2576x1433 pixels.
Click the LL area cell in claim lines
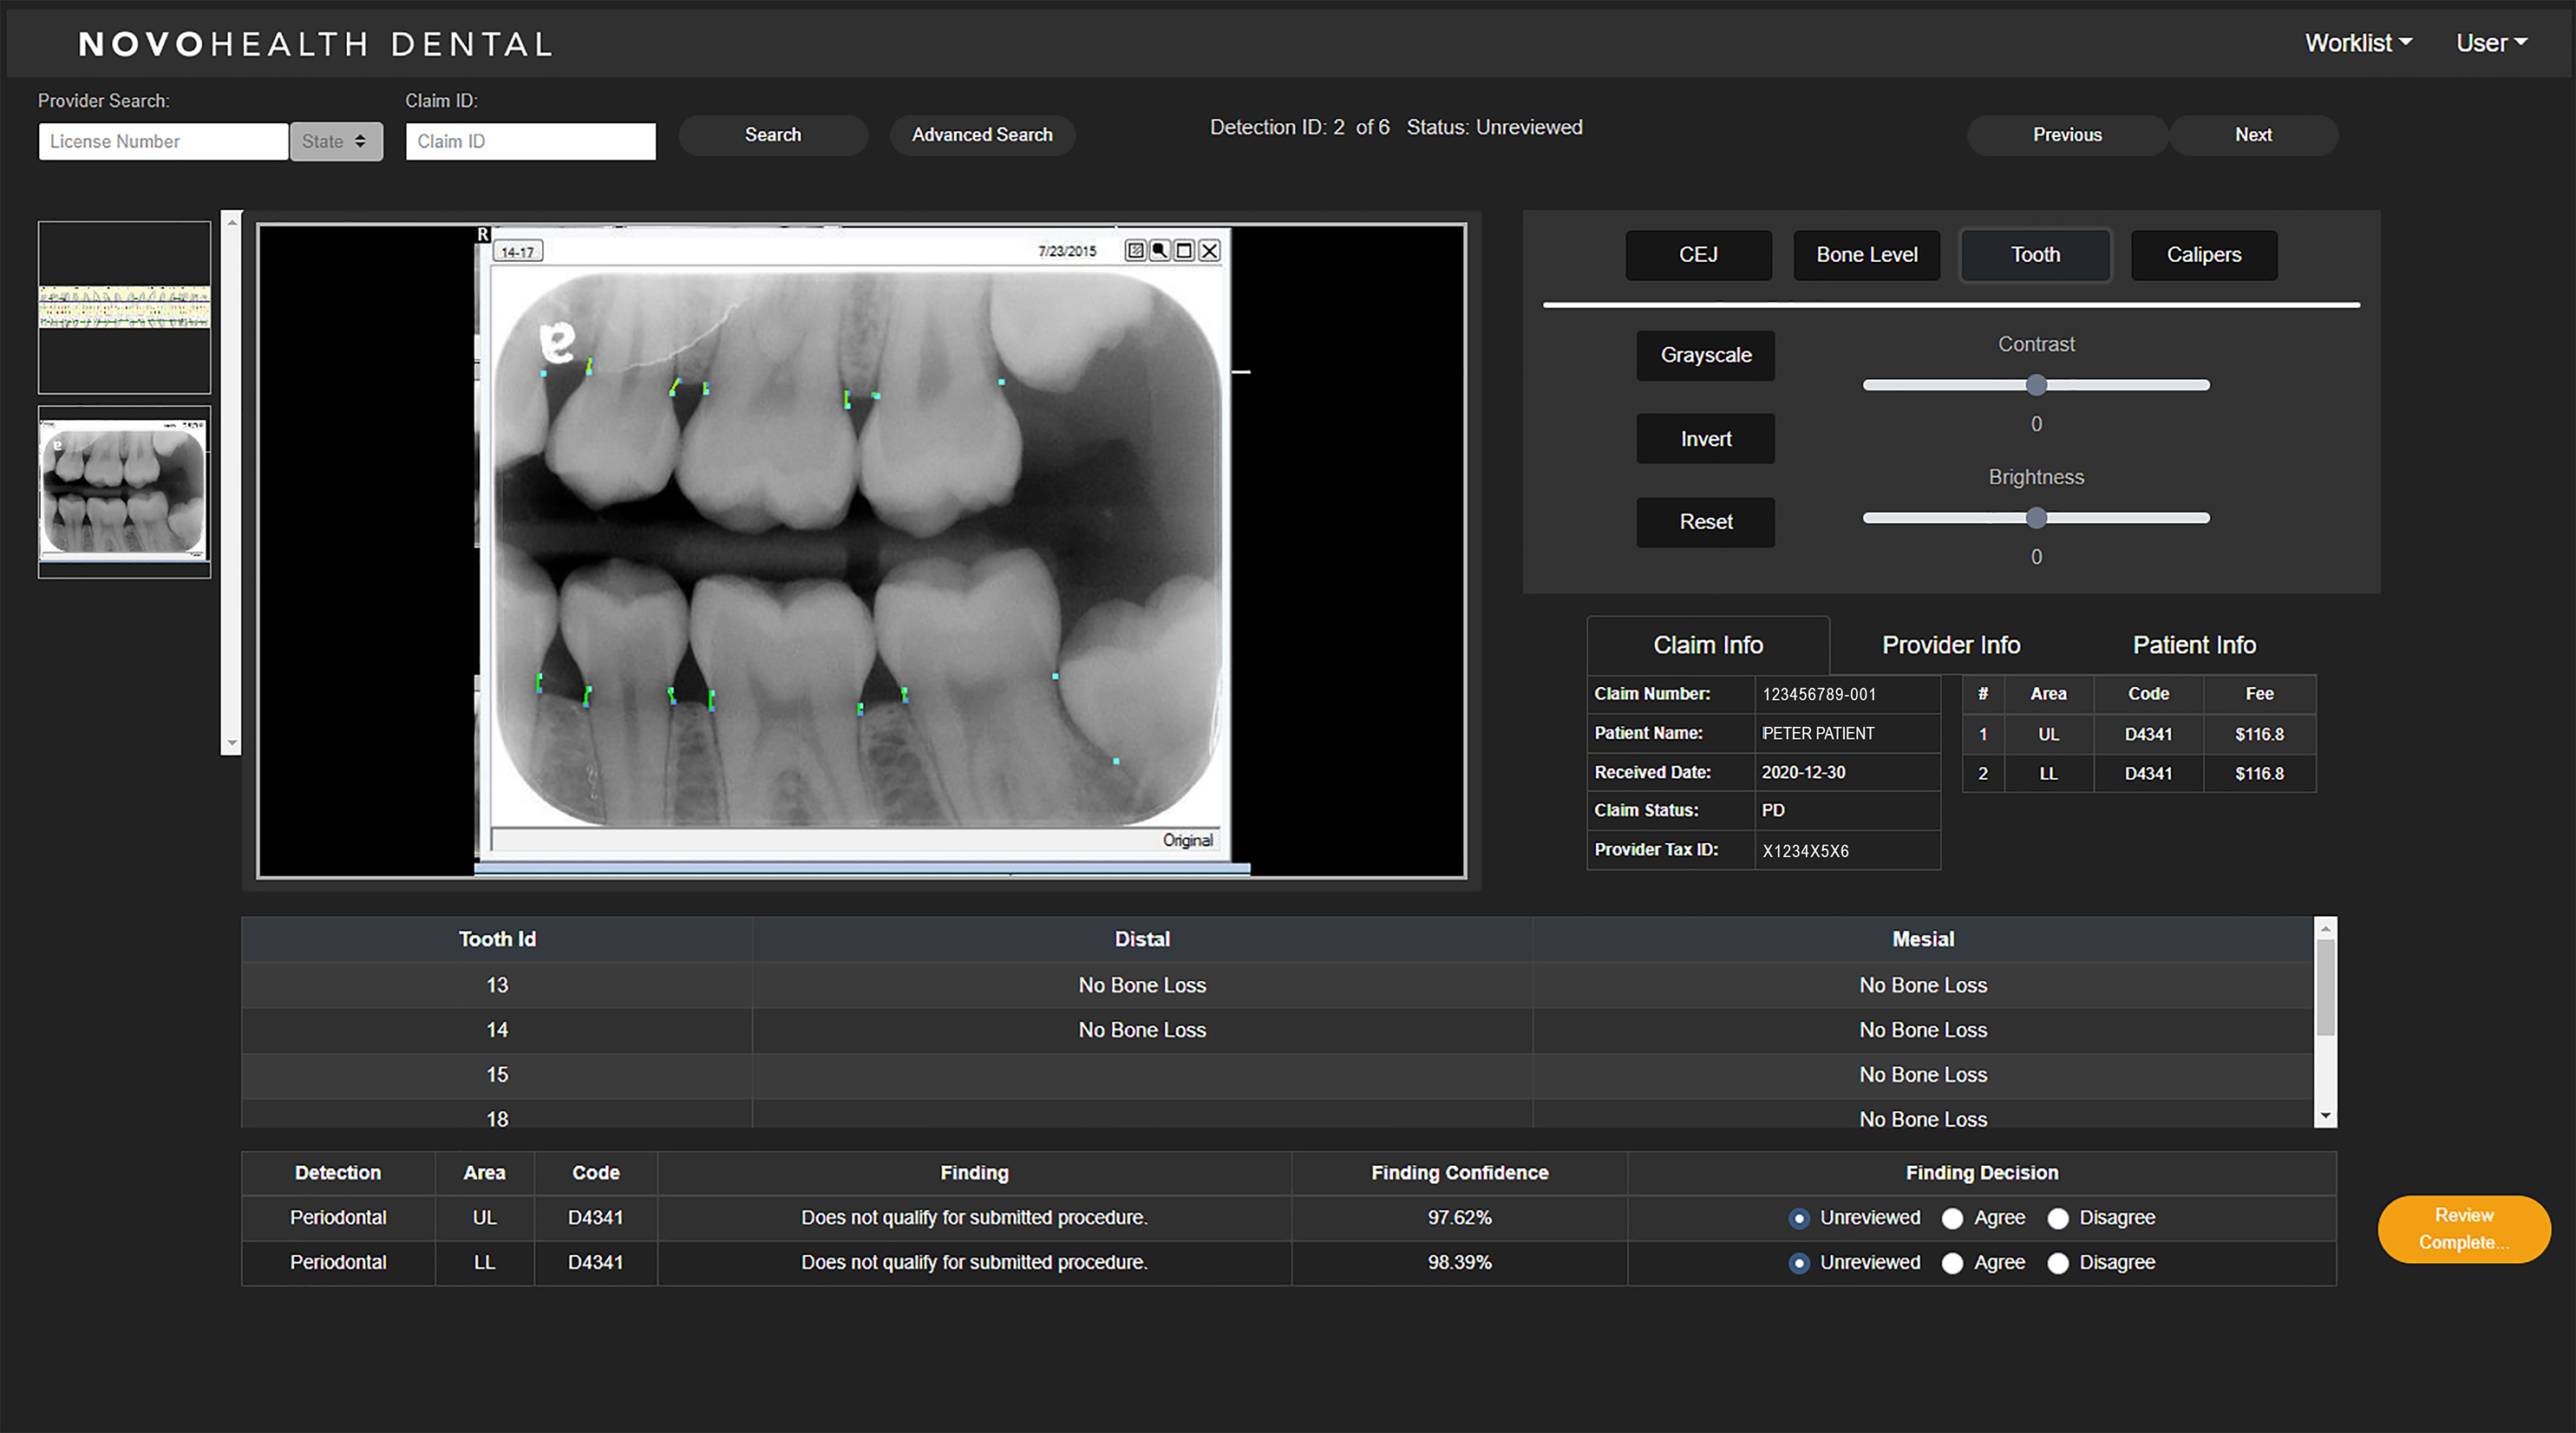point(2048,773)
